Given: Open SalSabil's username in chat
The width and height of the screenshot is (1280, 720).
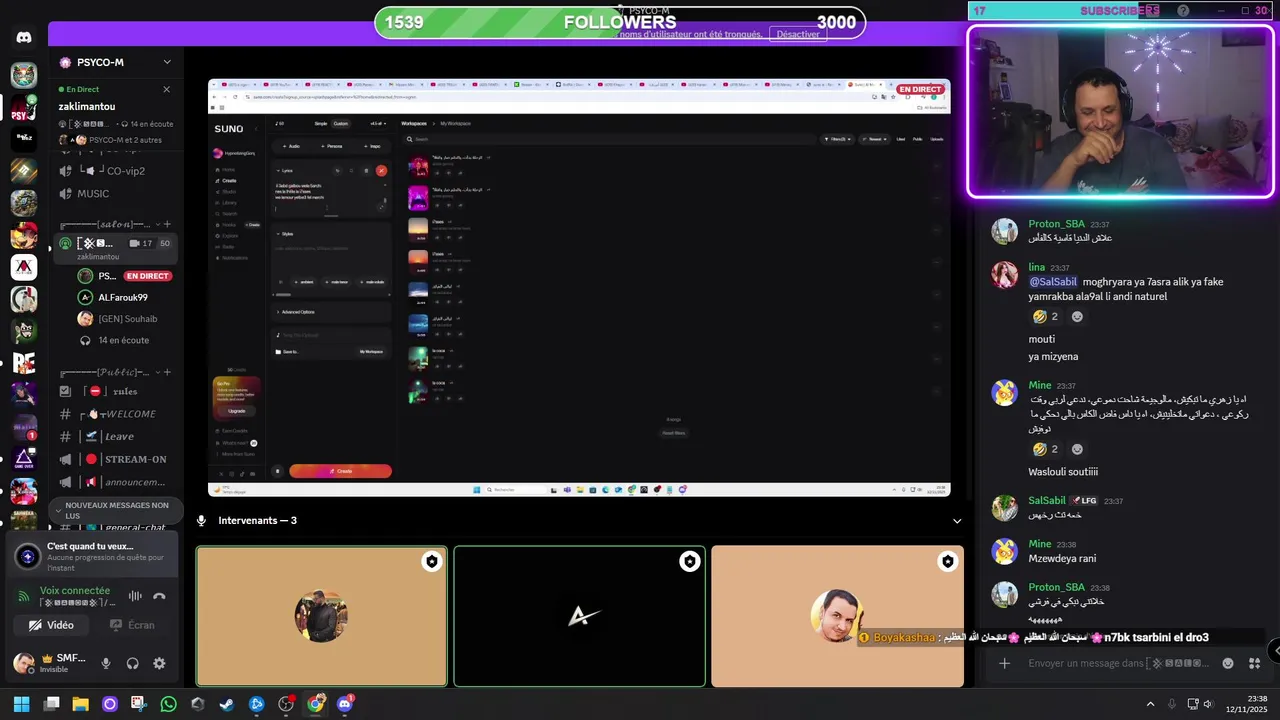Looking at the screenshot, I should [1047, 500].
